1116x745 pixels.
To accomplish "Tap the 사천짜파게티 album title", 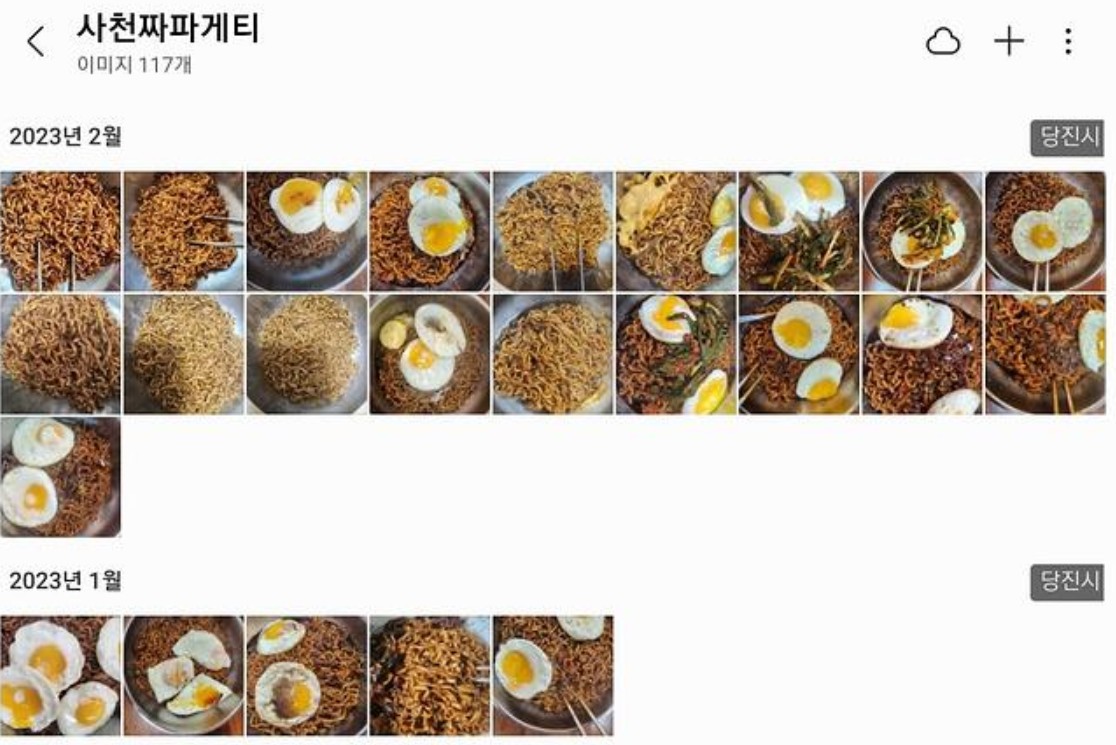I will 168,30.
